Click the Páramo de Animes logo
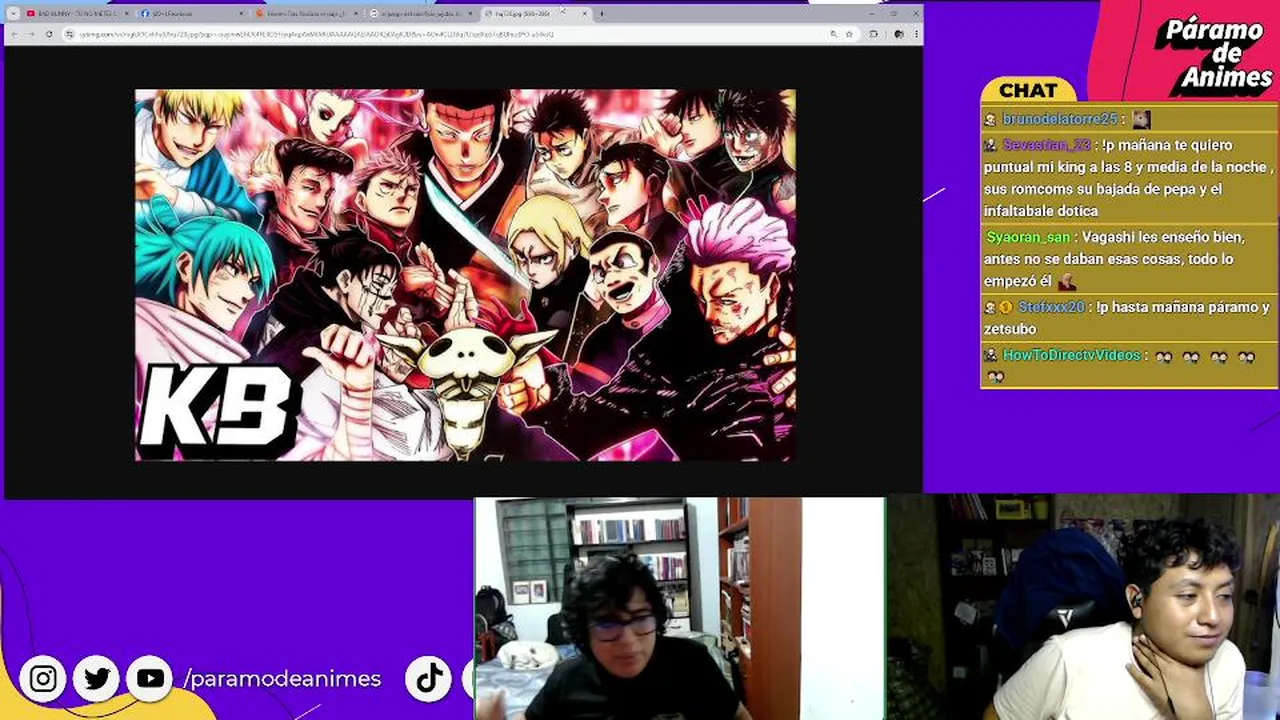 (x=1217, y=55)
